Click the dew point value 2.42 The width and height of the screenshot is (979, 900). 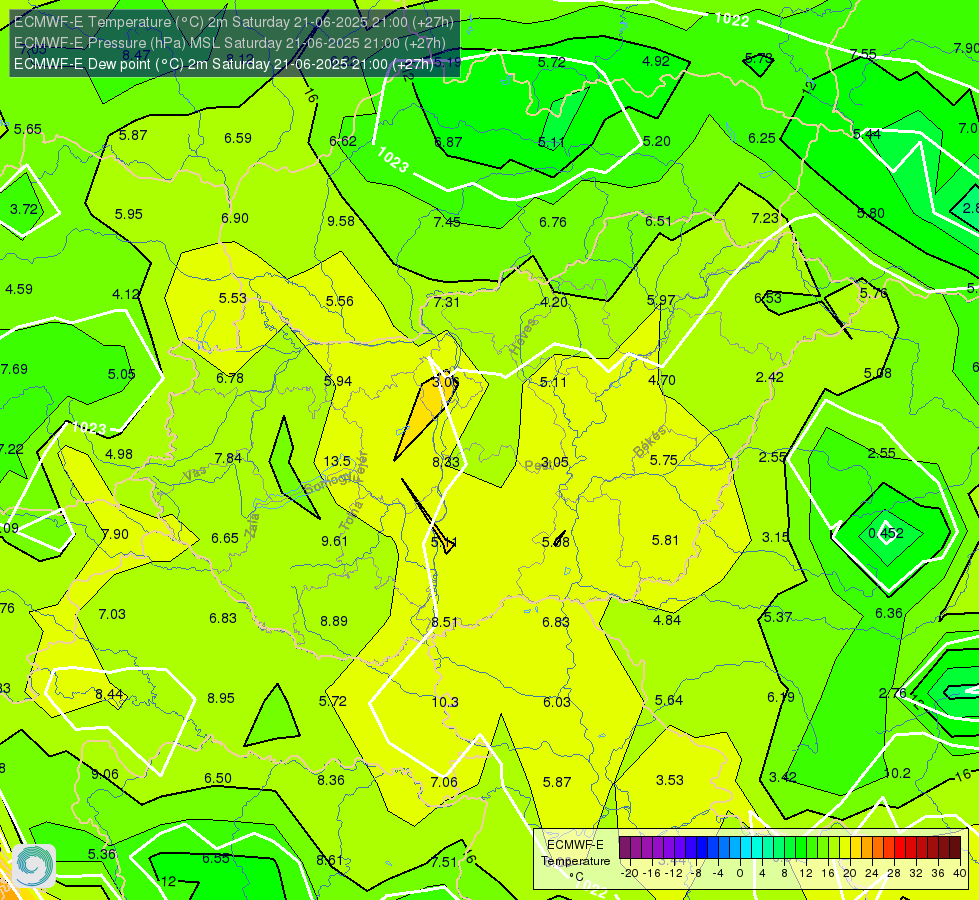click(x=769, y=377)
